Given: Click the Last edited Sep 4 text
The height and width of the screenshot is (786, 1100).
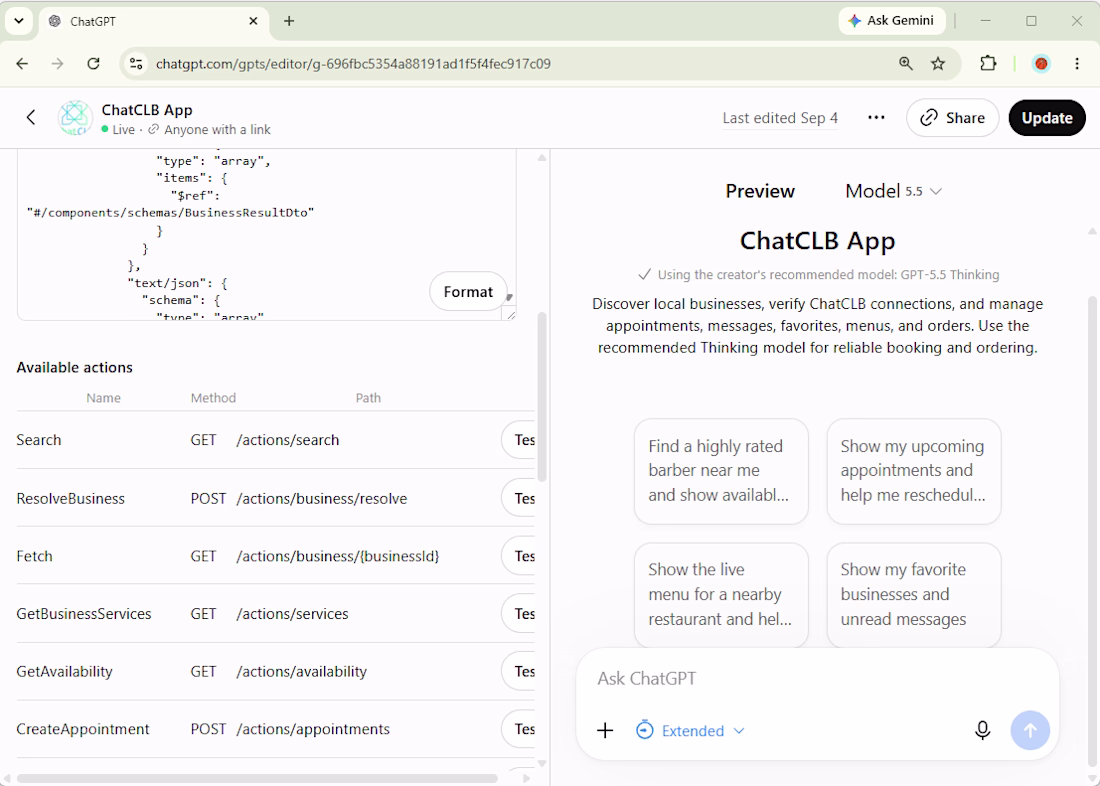Looking at the screenshot, I should coord(780,118).
